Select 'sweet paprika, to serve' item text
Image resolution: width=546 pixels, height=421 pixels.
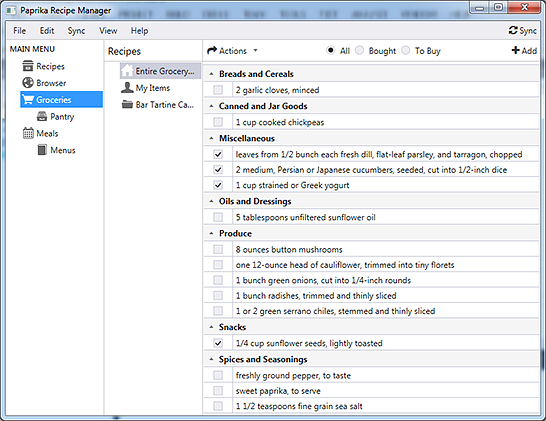(278, 391)
